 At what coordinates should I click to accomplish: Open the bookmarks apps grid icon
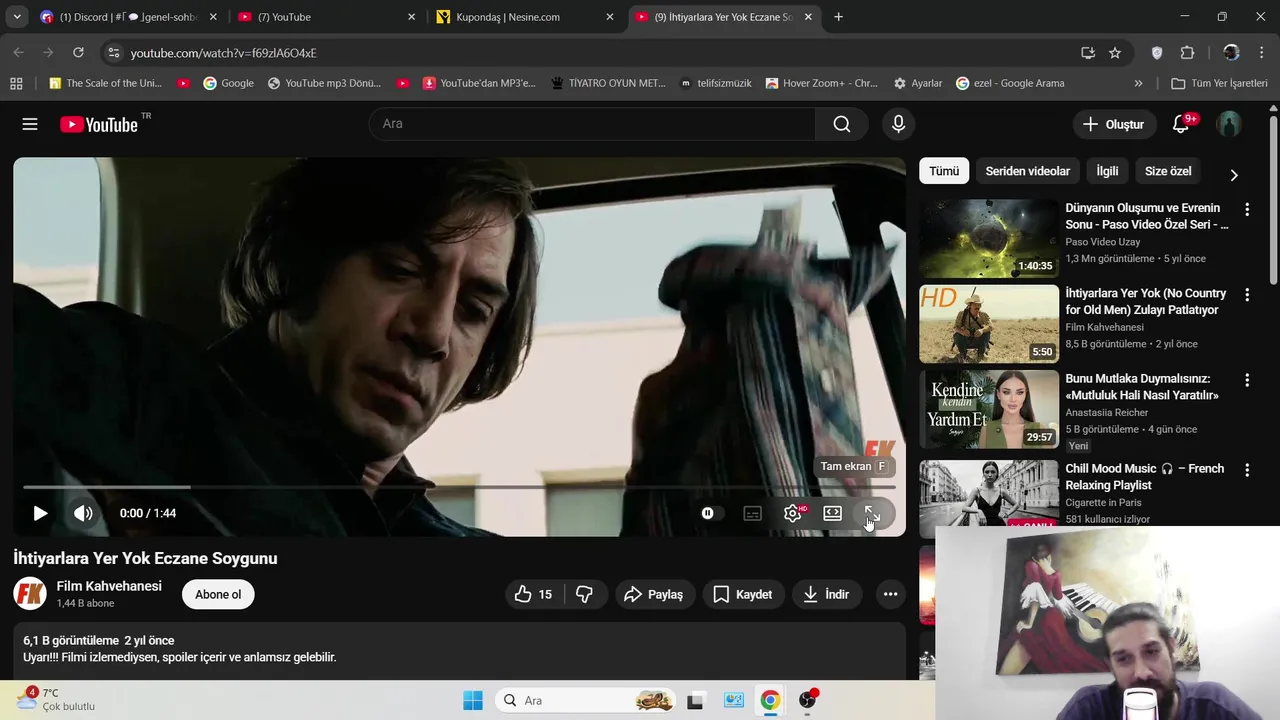16,83
